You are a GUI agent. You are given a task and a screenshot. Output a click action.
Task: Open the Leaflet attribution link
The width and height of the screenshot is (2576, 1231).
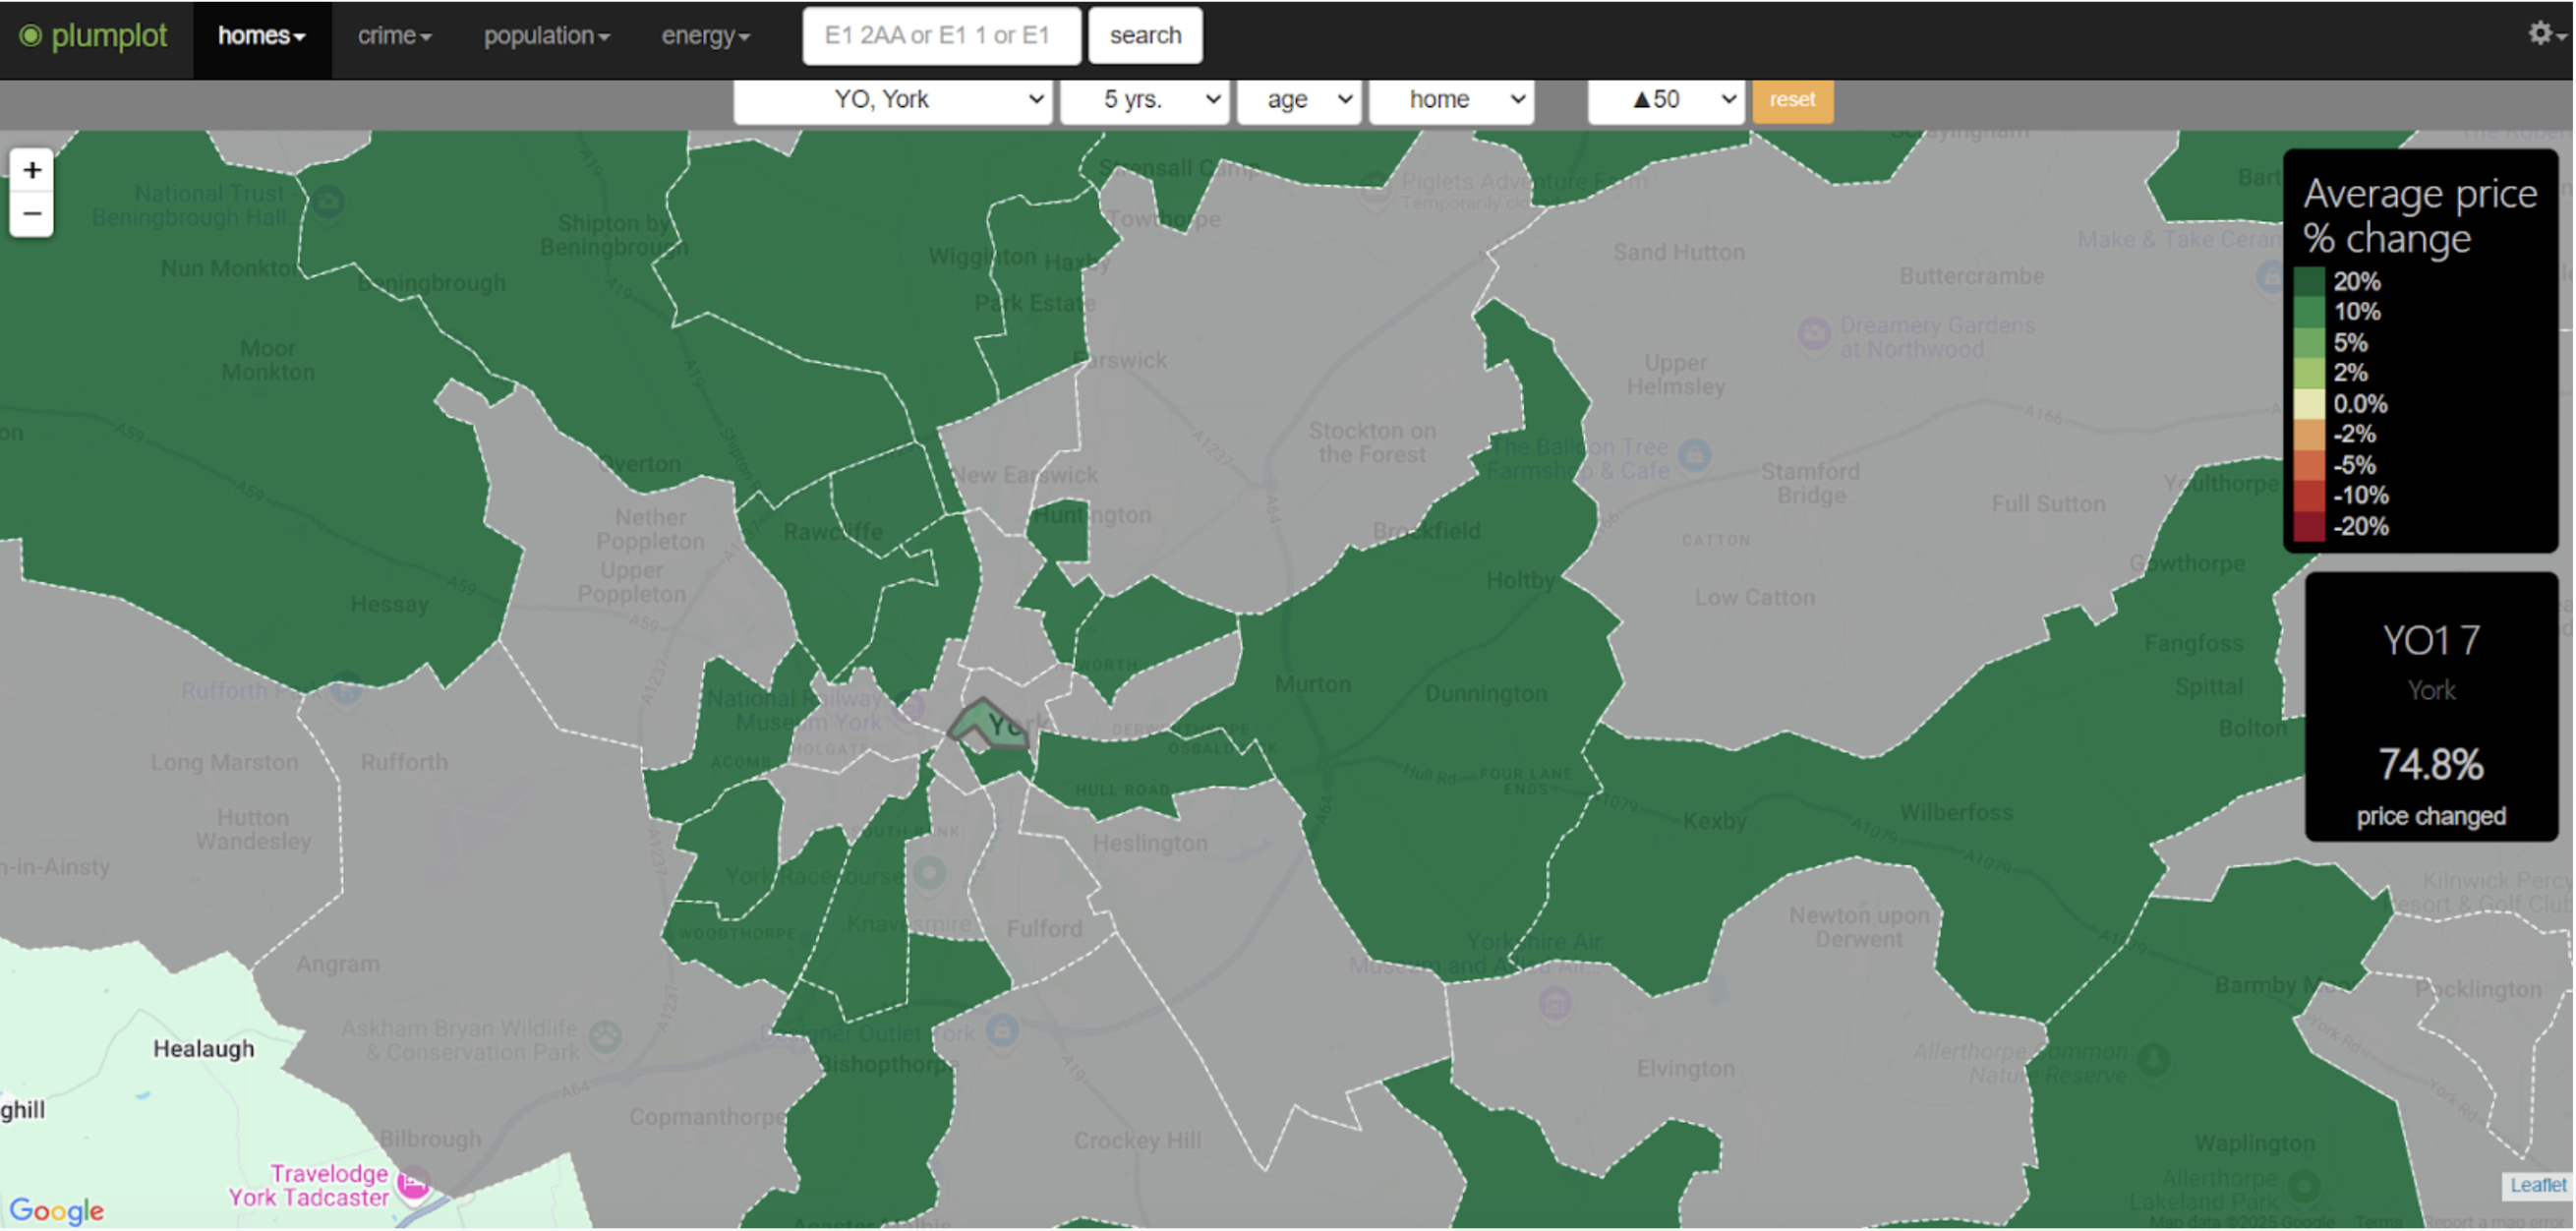(2538, 1186)
